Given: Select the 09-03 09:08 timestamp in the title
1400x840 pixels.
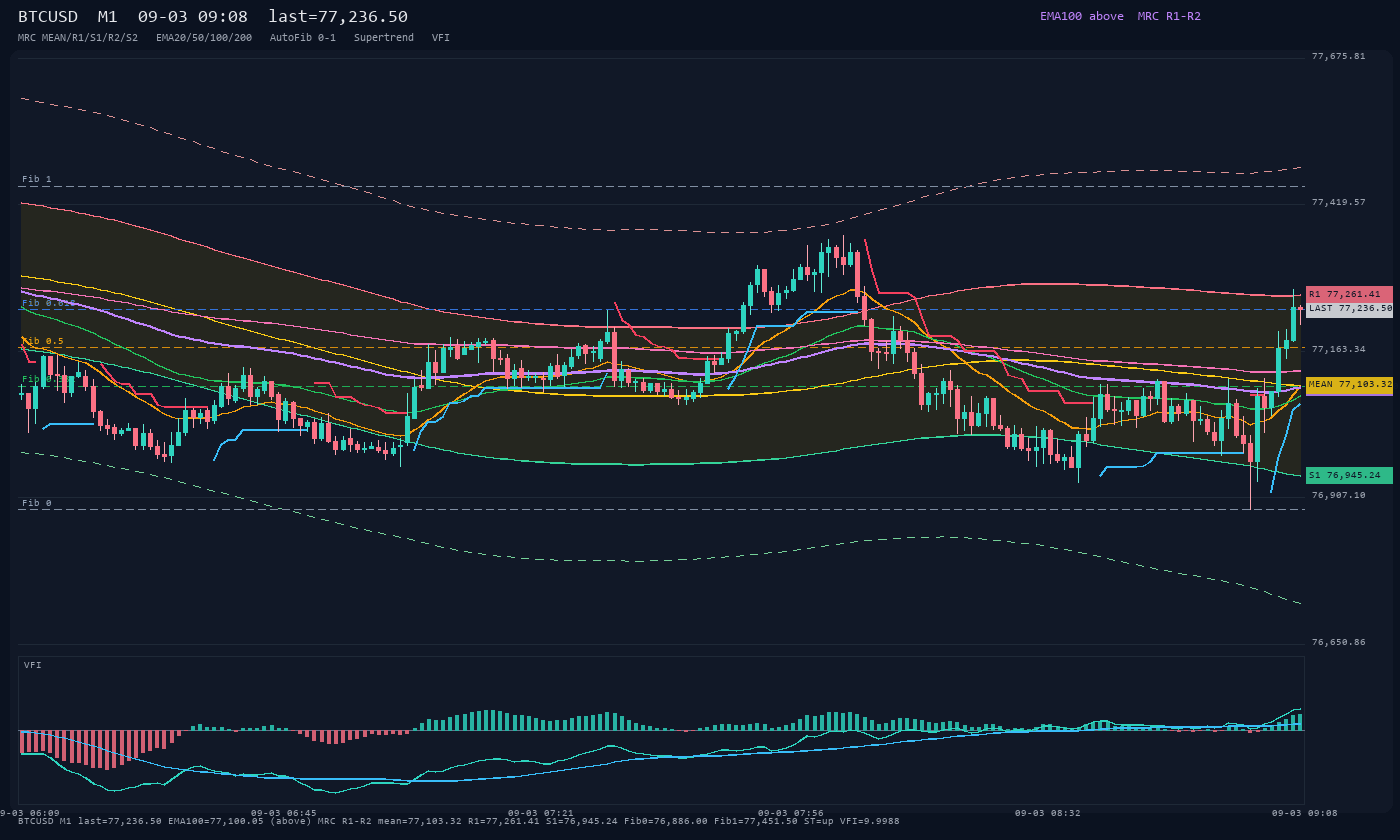Looking at the screenshot, I should 193,16.
